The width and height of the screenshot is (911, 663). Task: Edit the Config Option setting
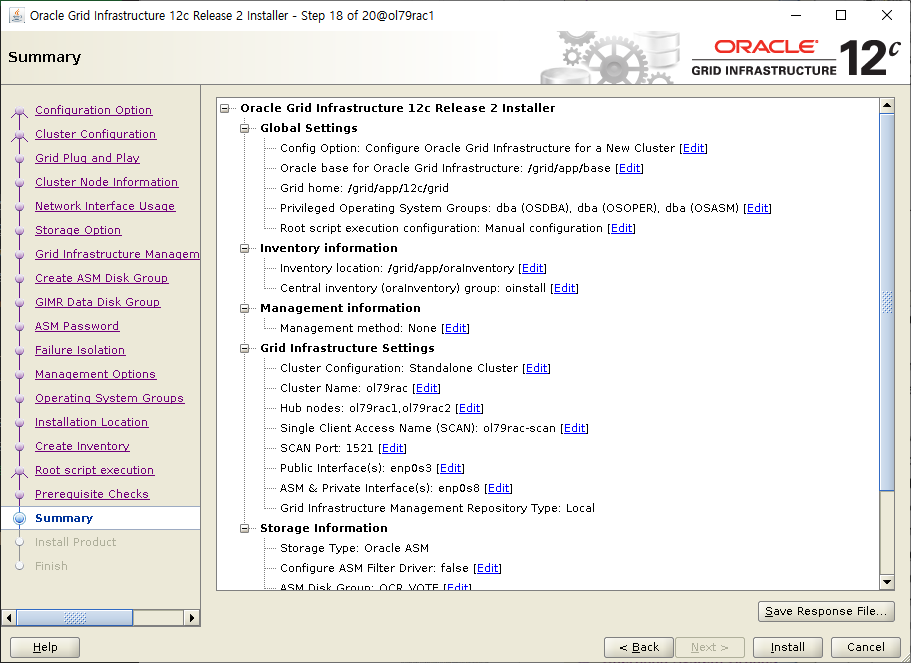(693, 148)
